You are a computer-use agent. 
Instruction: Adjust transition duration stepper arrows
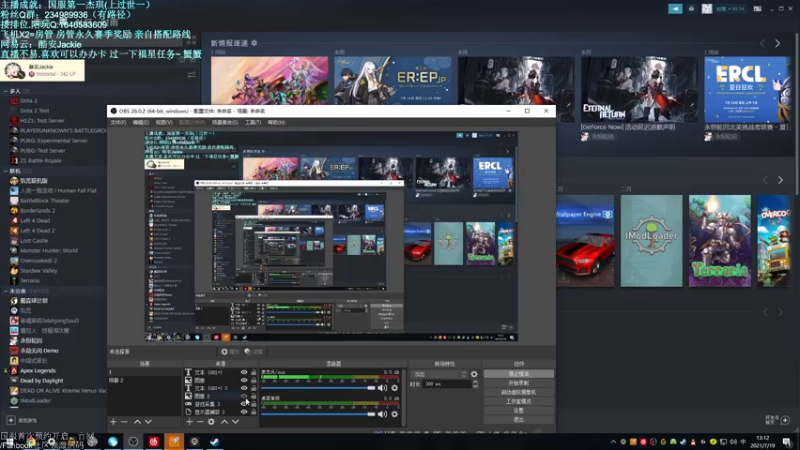[476, 384]
